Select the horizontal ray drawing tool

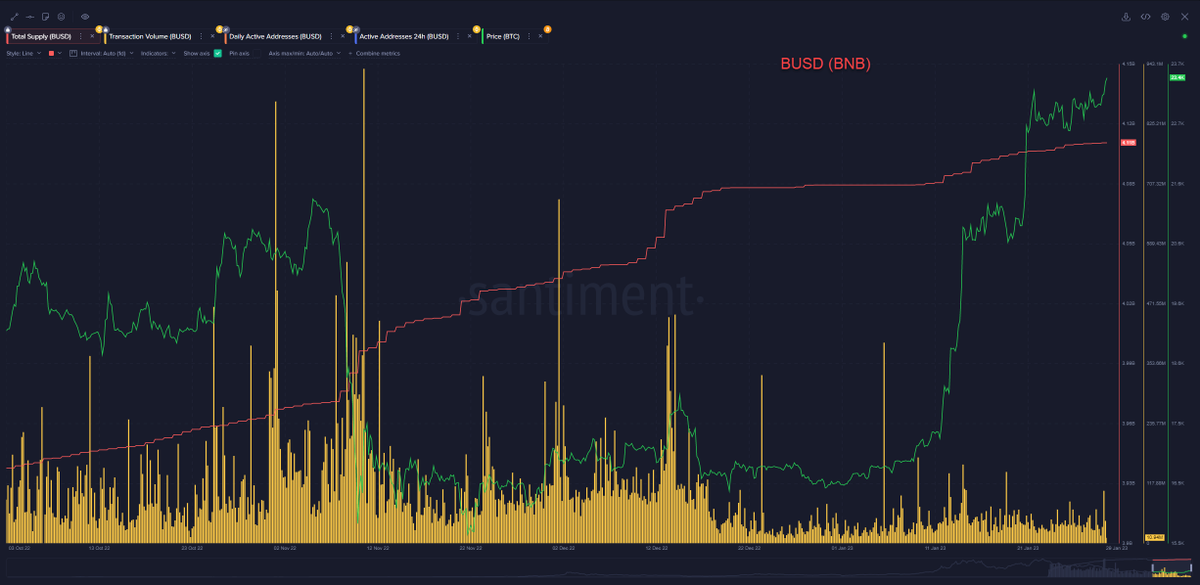point(30,17)
